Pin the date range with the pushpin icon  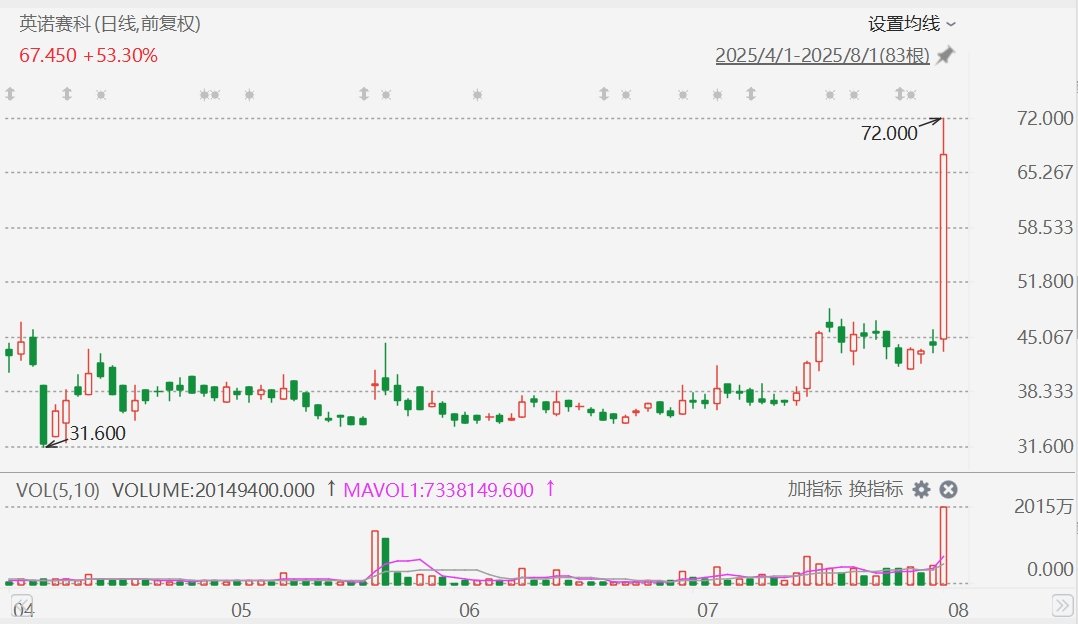click(946, 55)
